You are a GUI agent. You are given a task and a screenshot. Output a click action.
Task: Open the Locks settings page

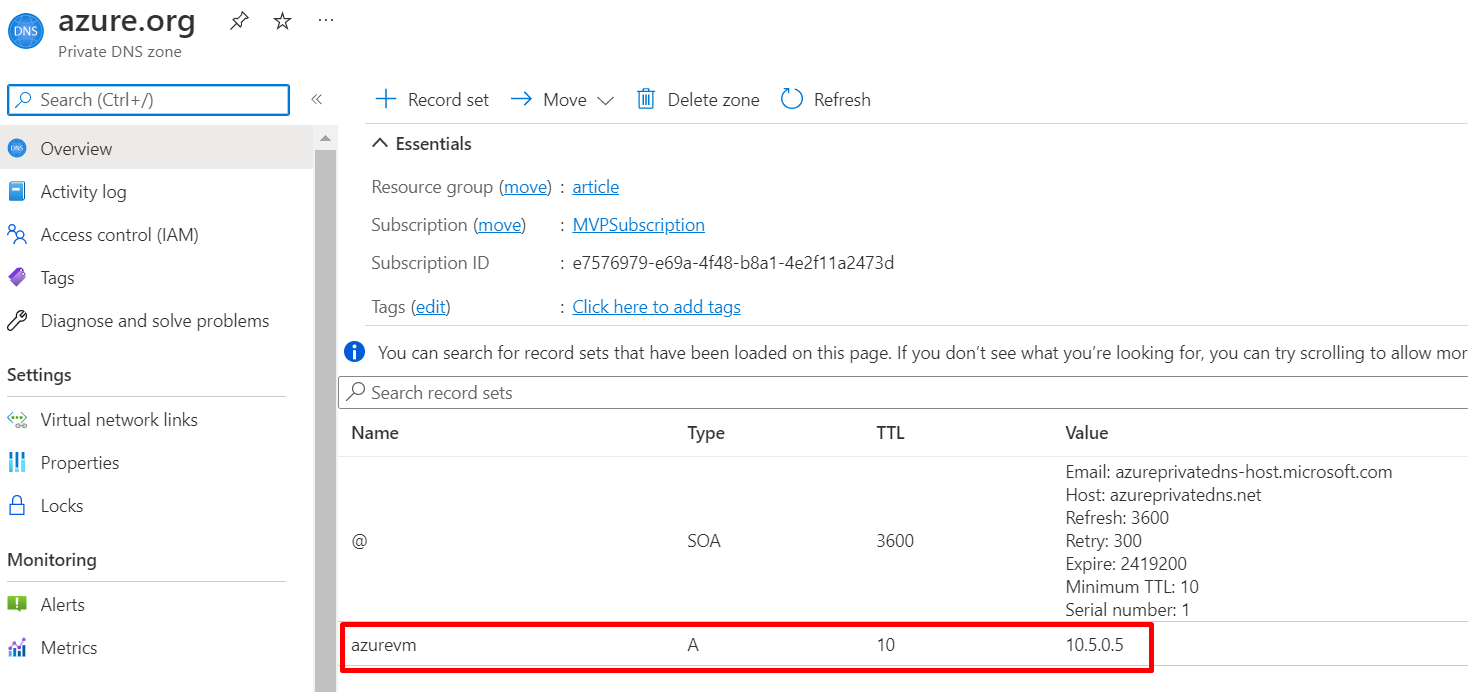[61, 506]
